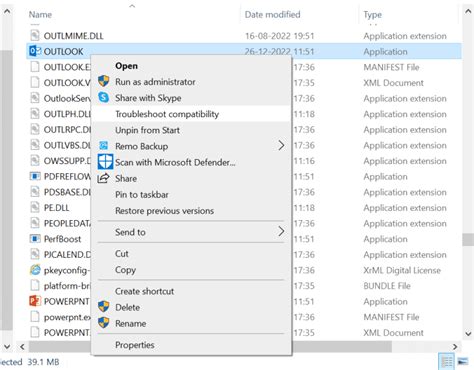Click the platform-br bundle file icon
This screenshot has height=370, width=474.
point(35,285)
